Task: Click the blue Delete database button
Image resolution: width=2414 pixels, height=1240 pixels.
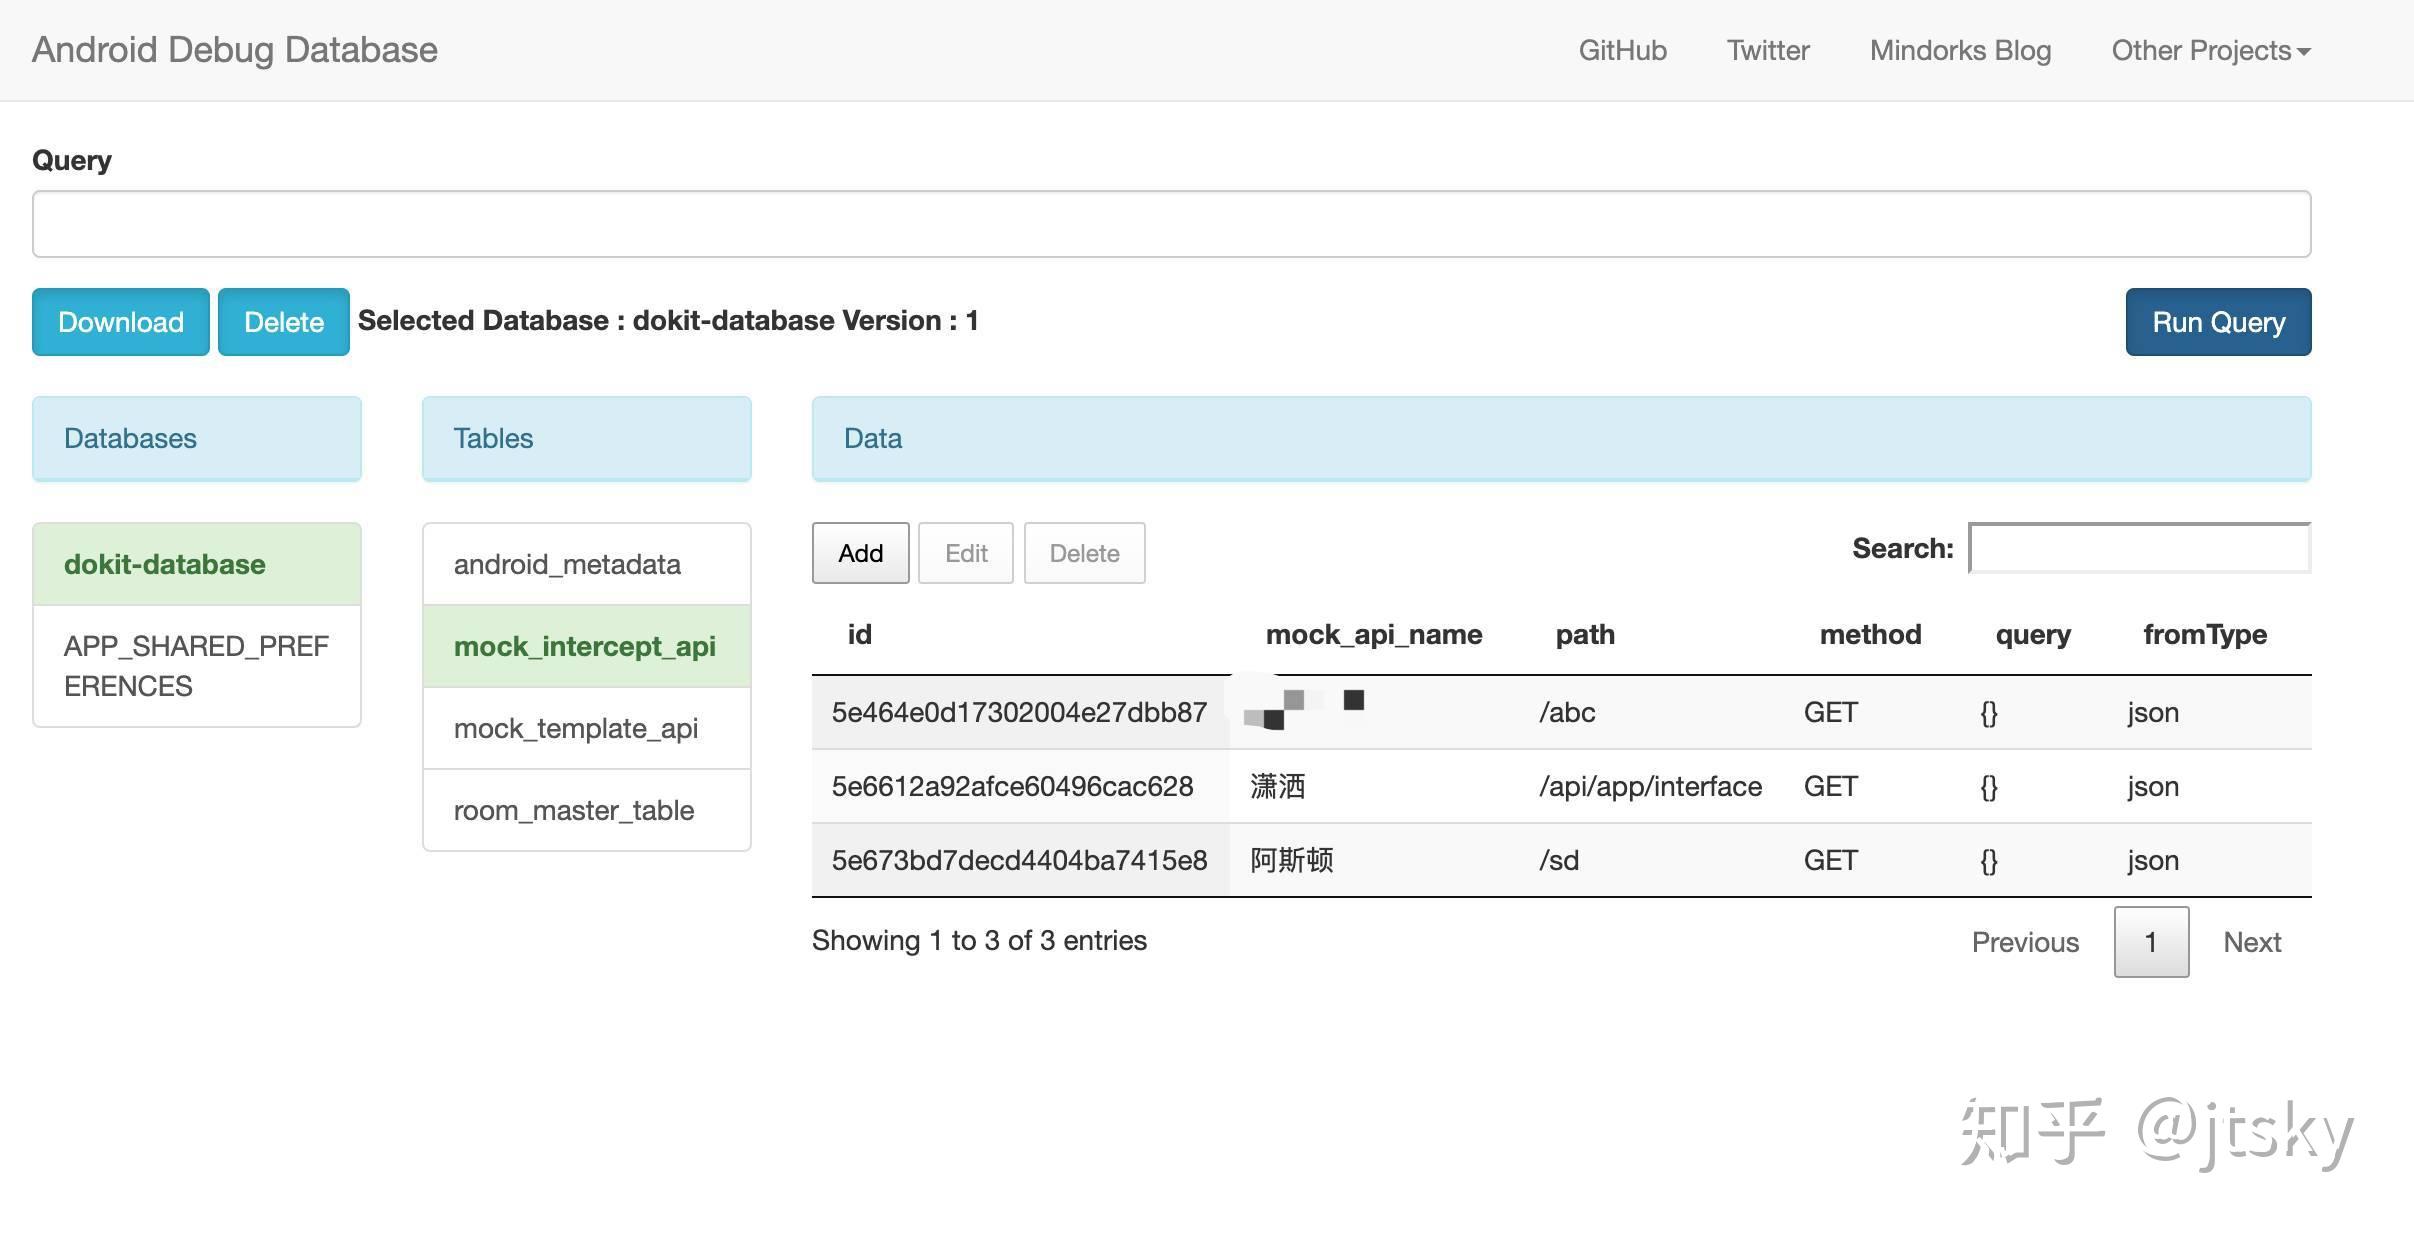Action: click(x=283, y=322)
